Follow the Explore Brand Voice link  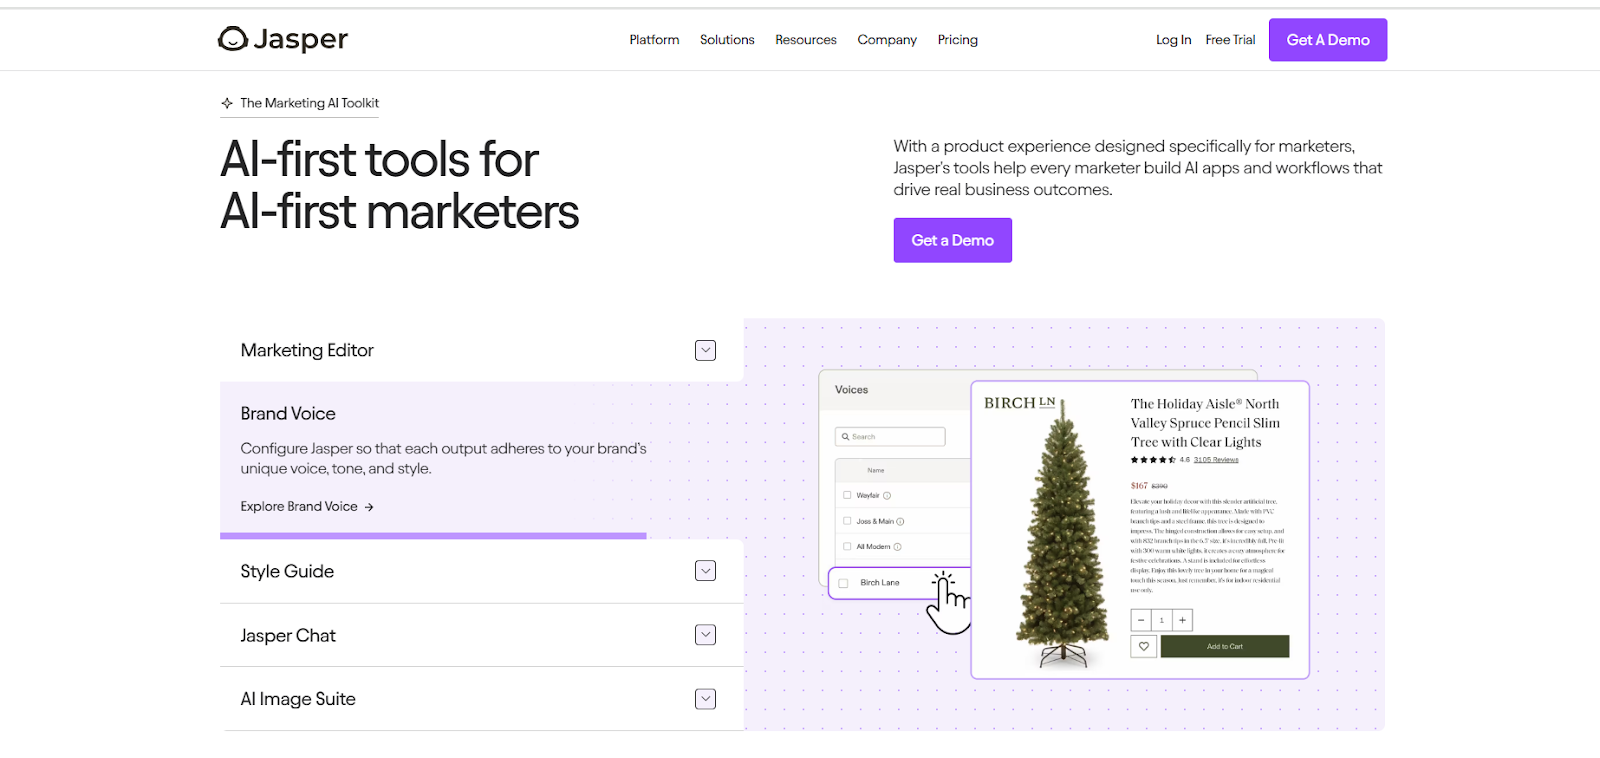click(x=307, y=507)
